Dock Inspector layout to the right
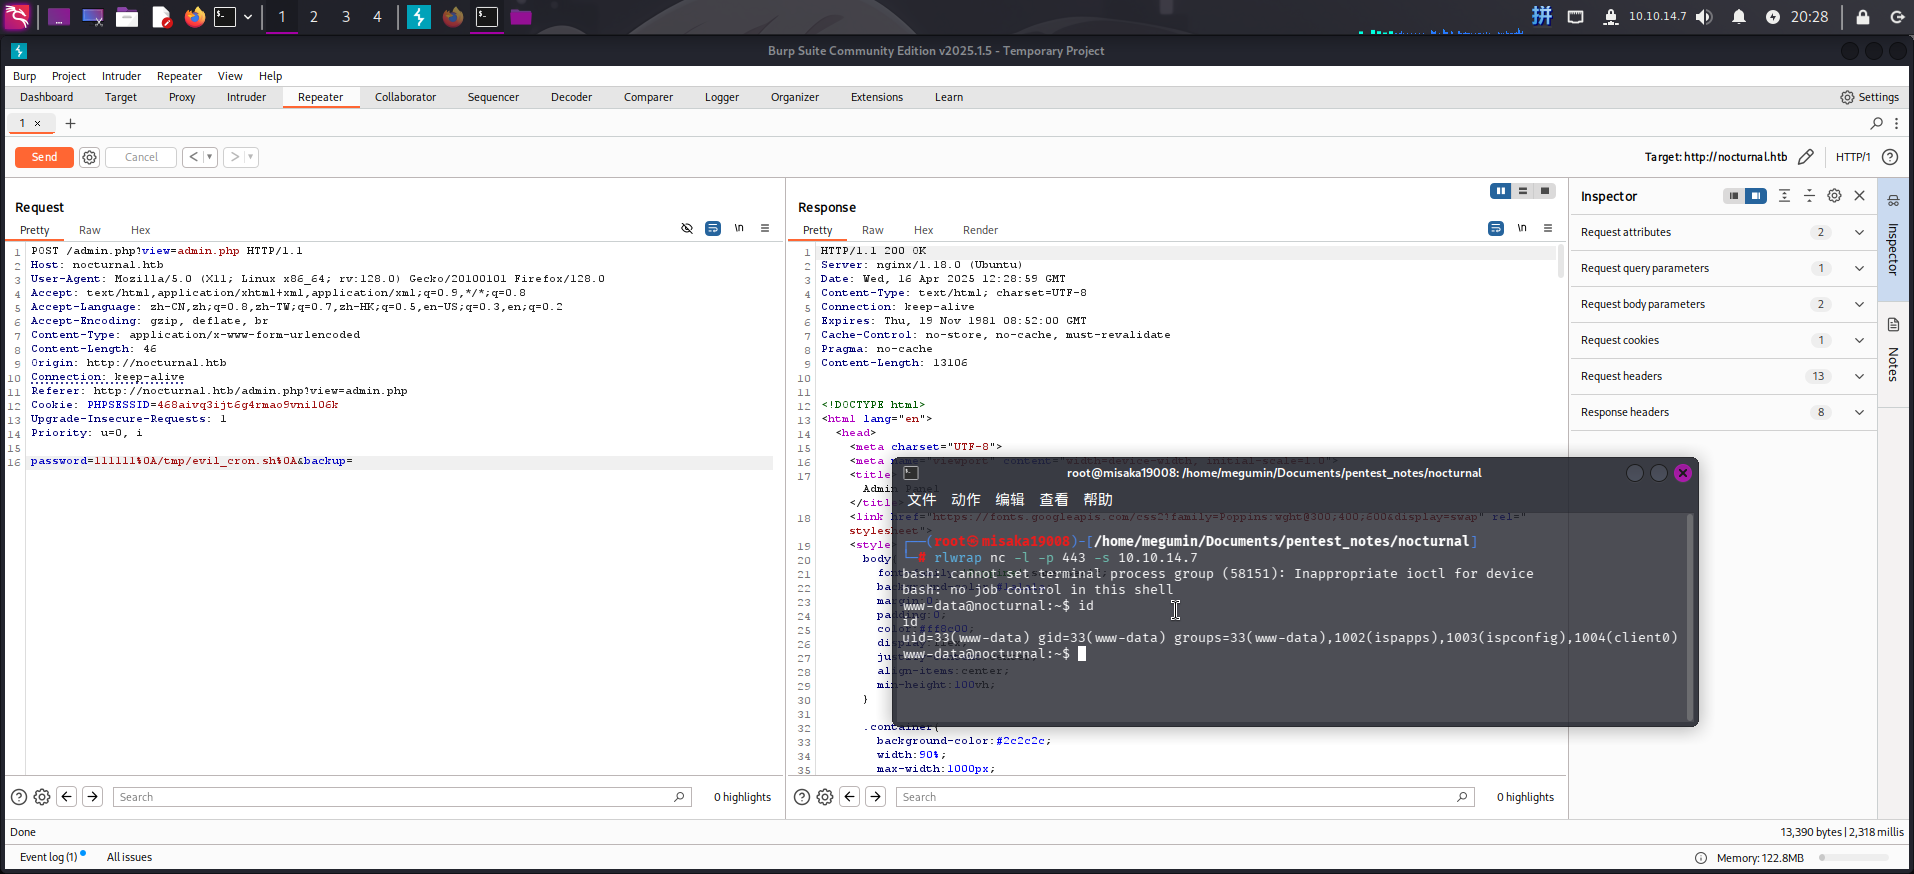 1756,196
